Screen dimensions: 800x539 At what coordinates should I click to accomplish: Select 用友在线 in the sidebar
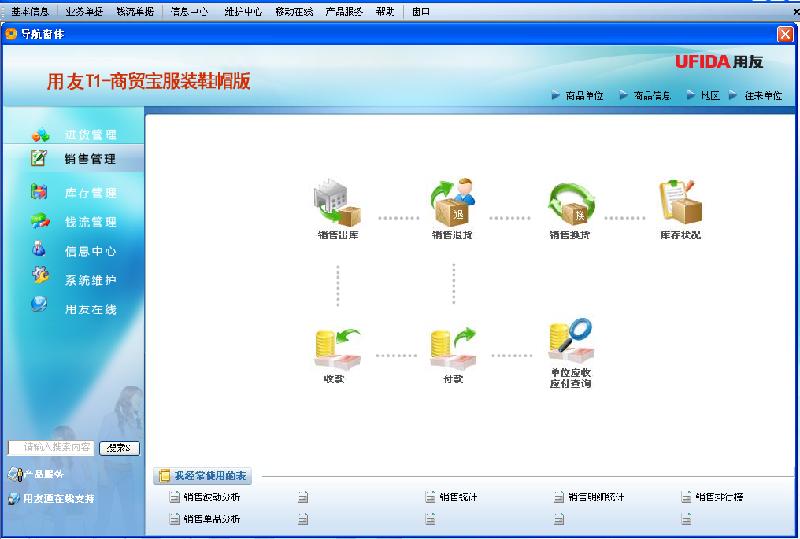(90, 309)
